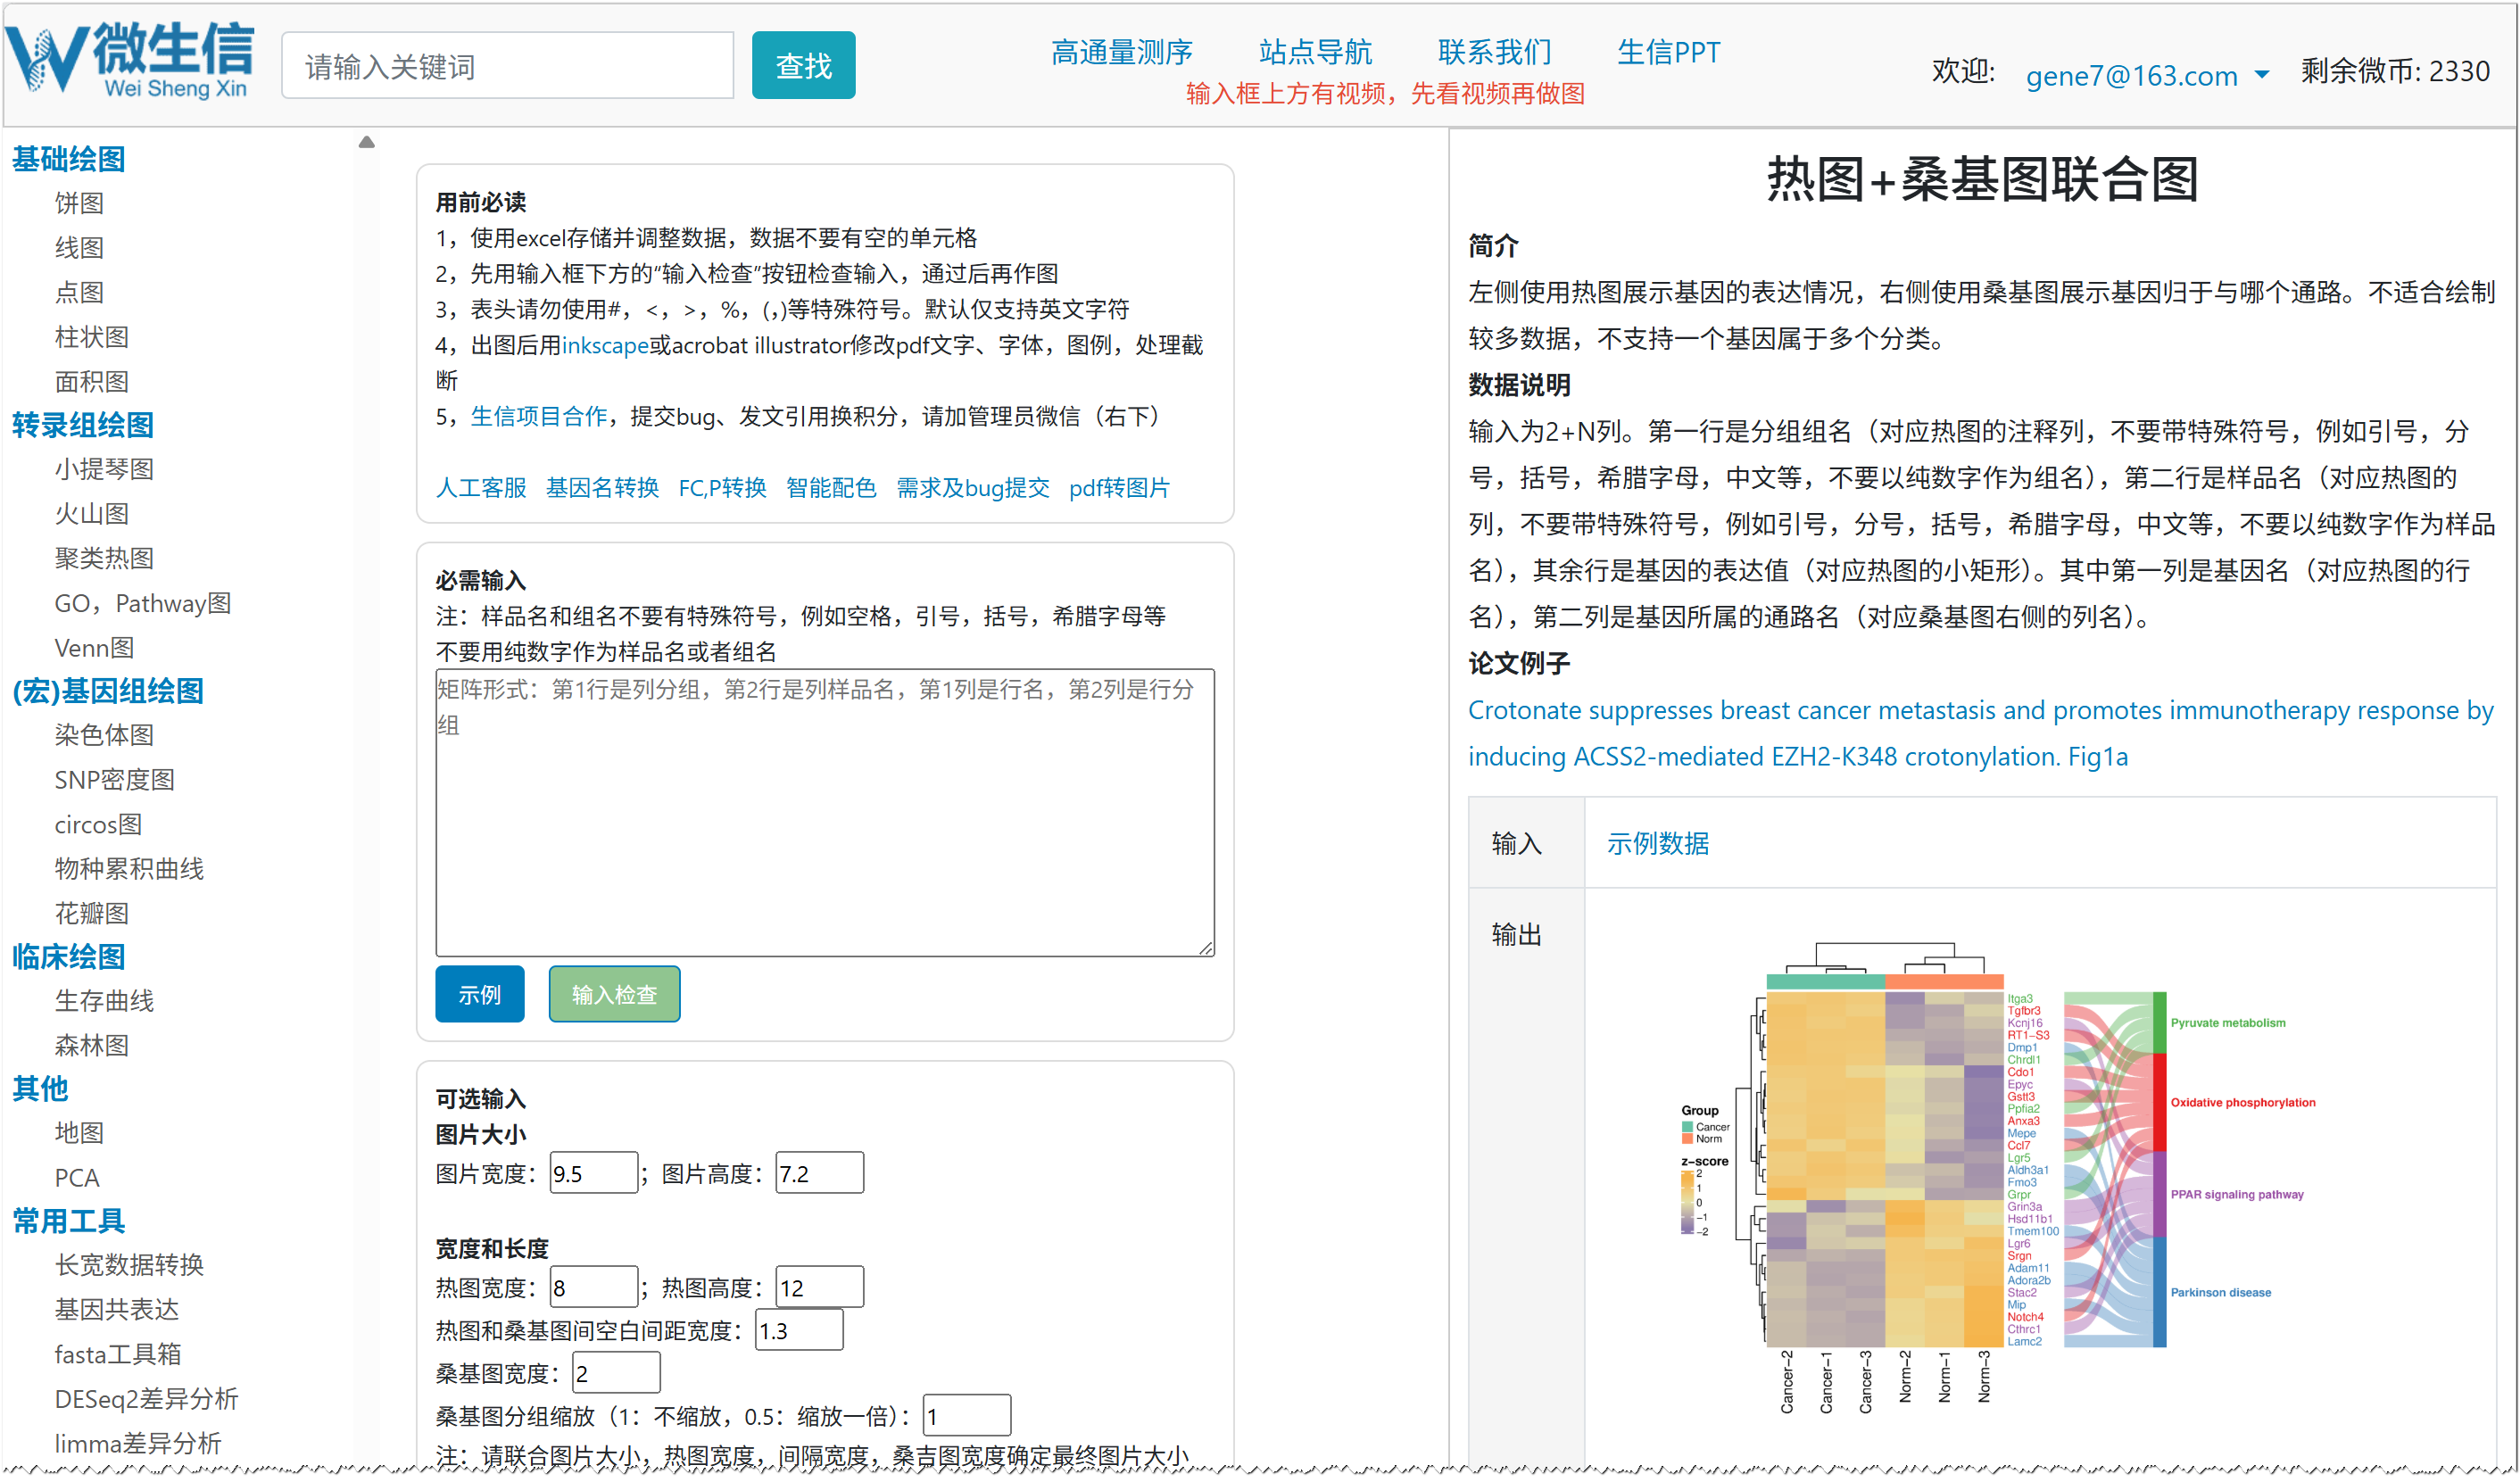Click the Wei Sheng Xin logo
The height and width of the screenshot is (1482, 2520).
click(130, 62)
